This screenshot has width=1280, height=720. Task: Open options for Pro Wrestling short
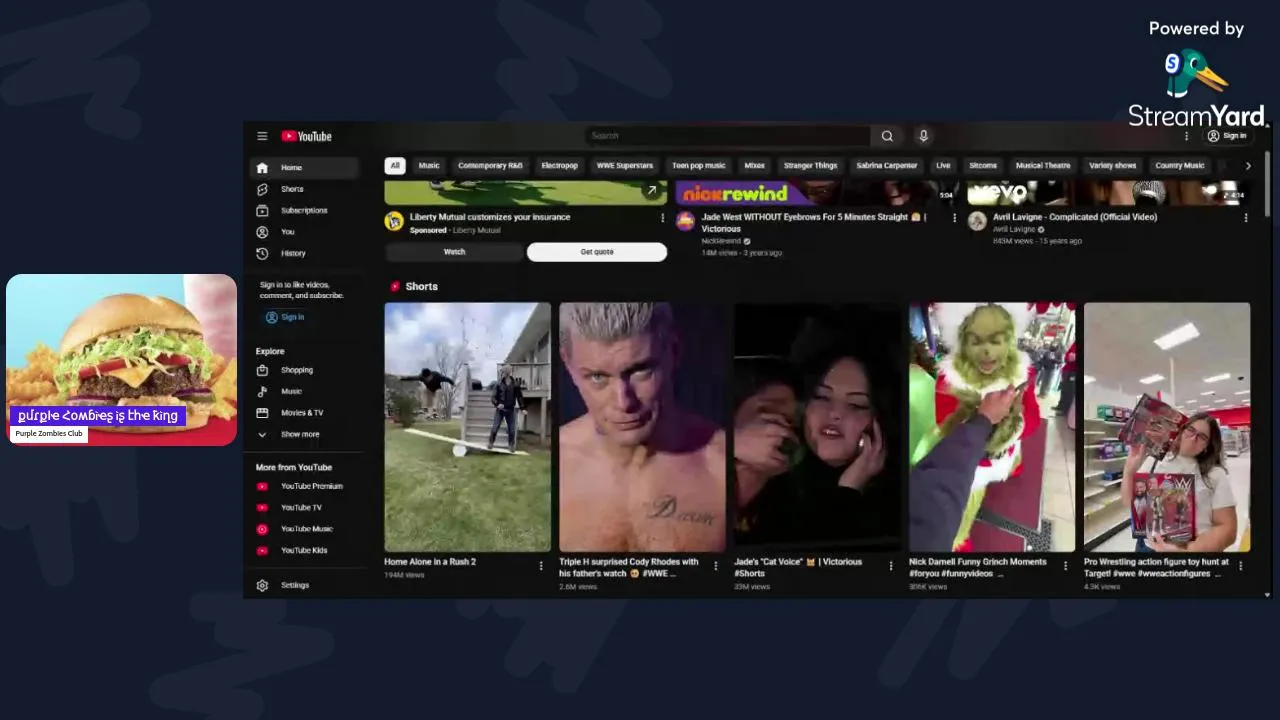pyautogui.click(x=1241, y=566)
